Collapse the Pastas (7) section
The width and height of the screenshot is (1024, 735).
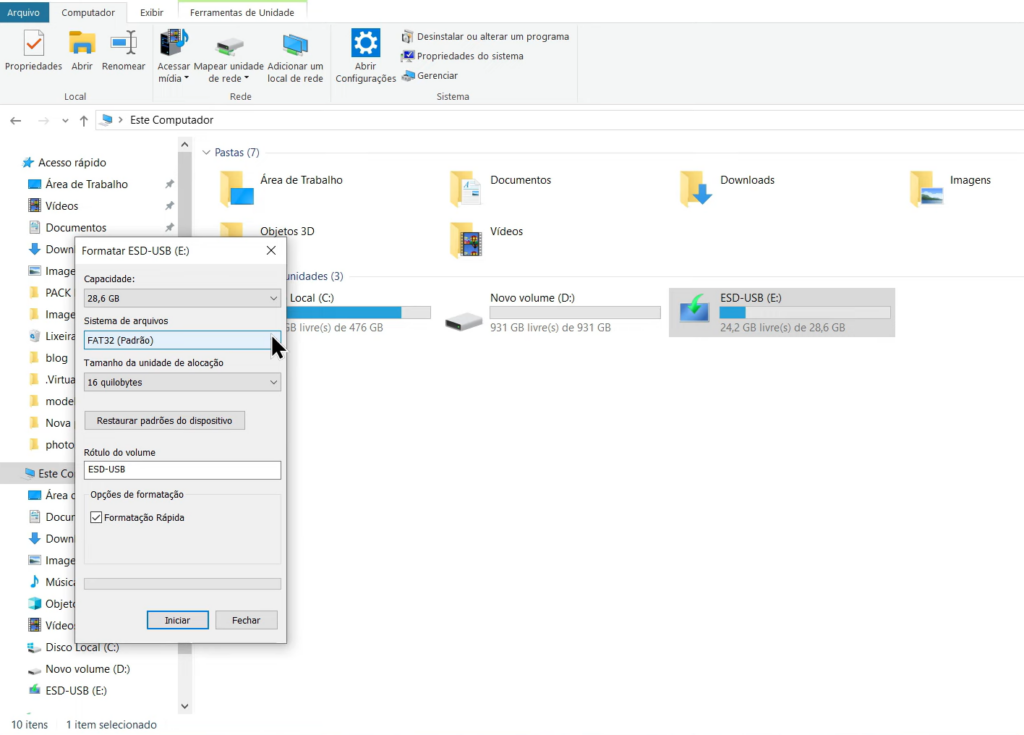tap(206, 152)
